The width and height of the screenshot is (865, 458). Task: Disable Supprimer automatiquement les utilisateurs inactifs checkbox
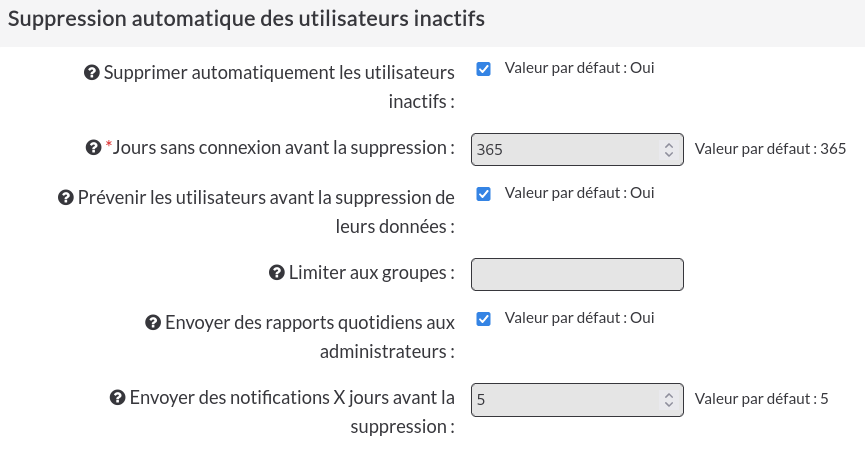click(x=484, y=69)
